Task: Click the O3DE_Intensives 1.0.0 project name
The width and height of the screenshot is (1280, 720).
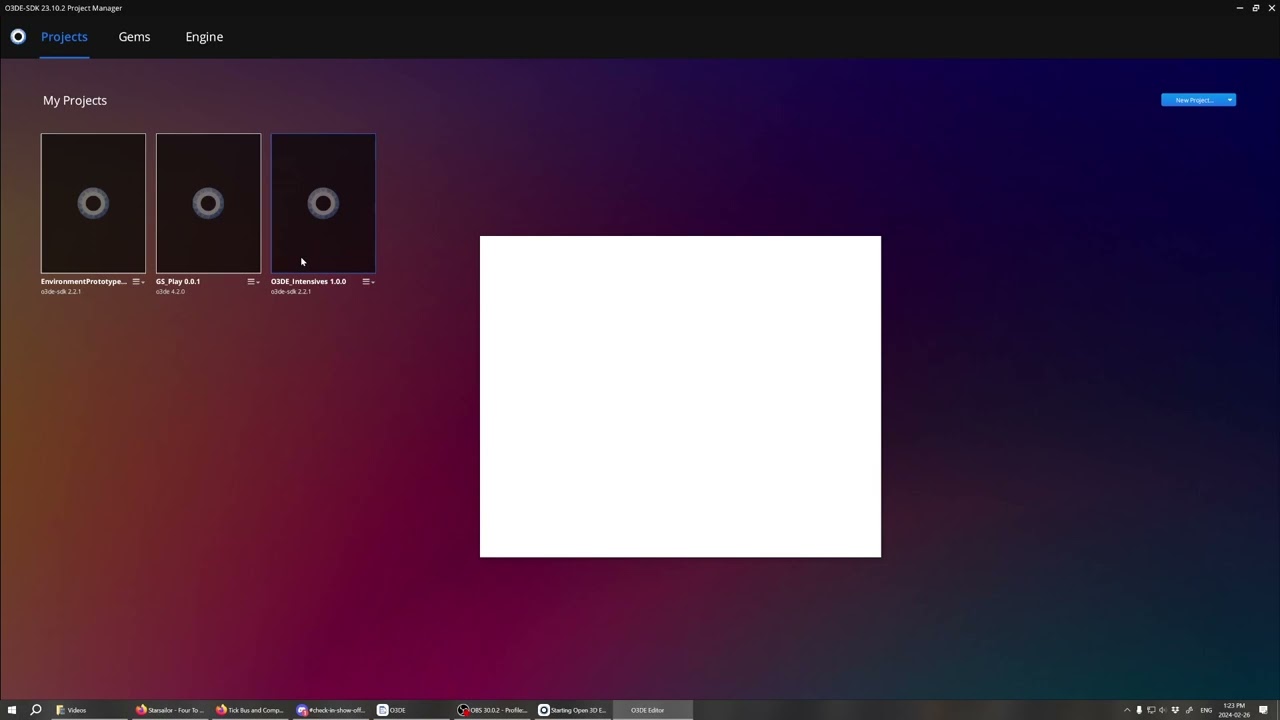Action: 308,282
